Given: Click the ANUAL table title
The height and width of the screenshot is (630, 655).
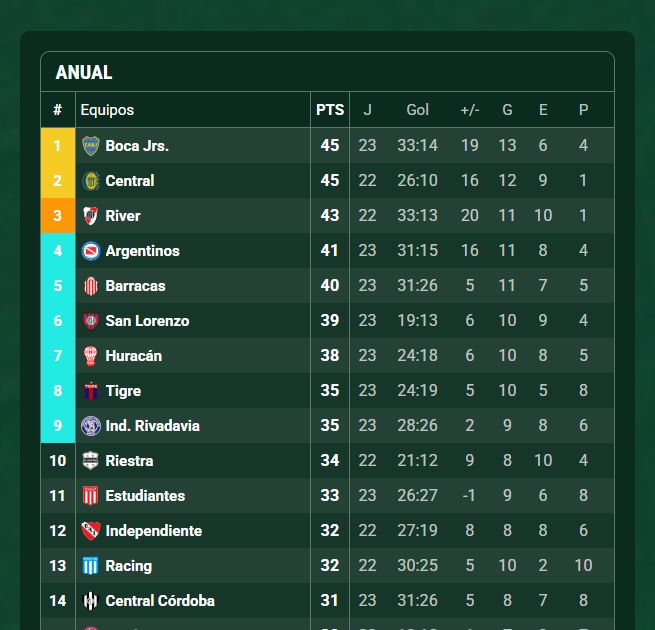Looking at the screenshot, I should [x=84, y=72].
